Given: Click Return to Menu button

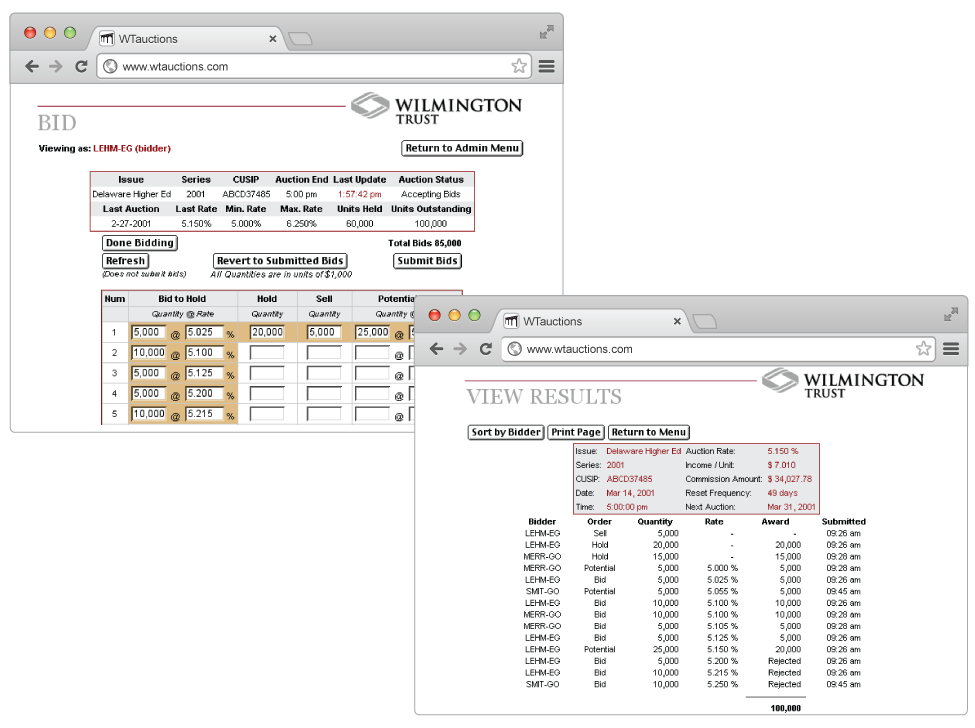Looking at the screenshot, I should click(x=649, y=432).
